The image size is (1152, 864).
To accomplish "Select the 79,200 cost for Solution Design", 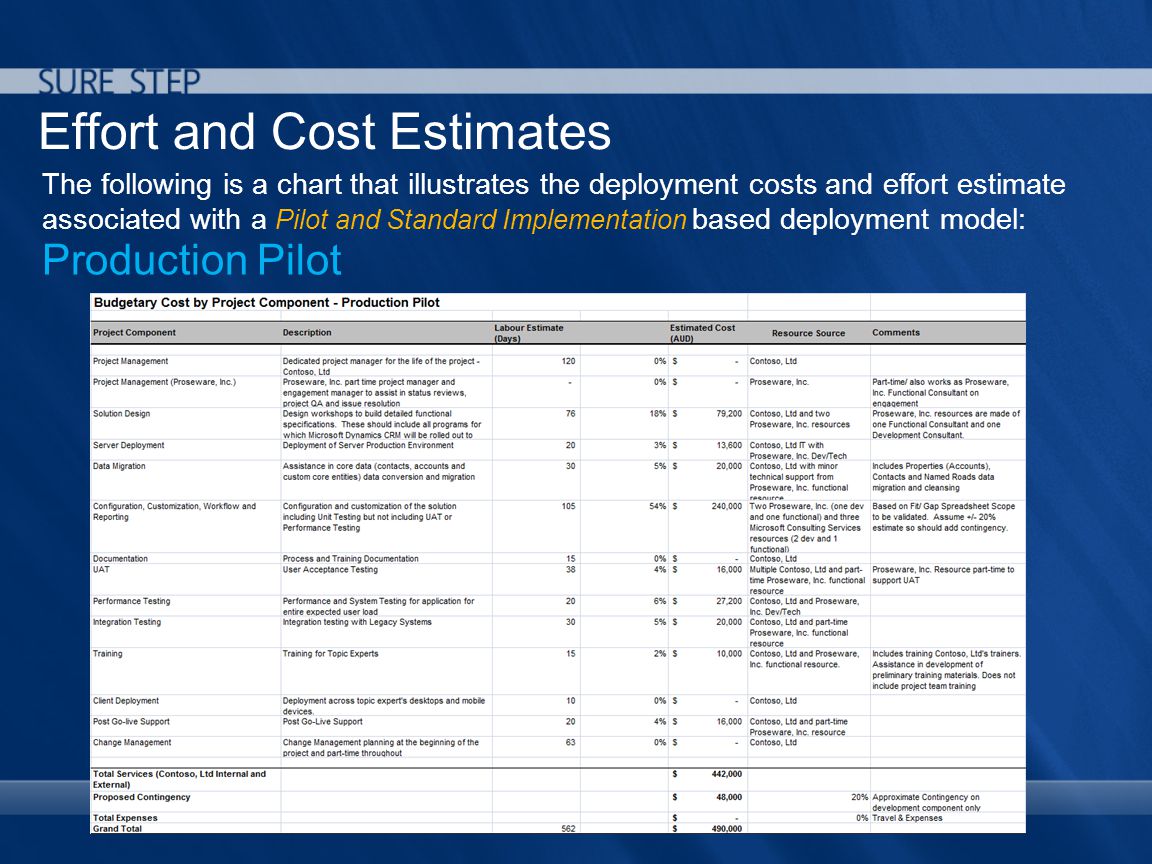I will (x=729, y=414).
